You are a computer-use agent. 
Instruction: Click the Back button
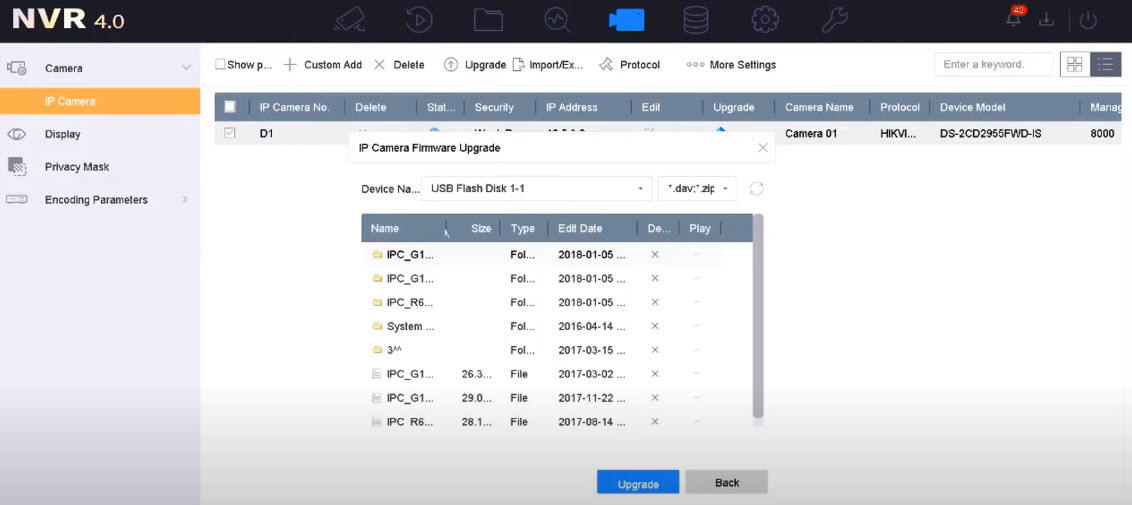(x=727, y=483)
